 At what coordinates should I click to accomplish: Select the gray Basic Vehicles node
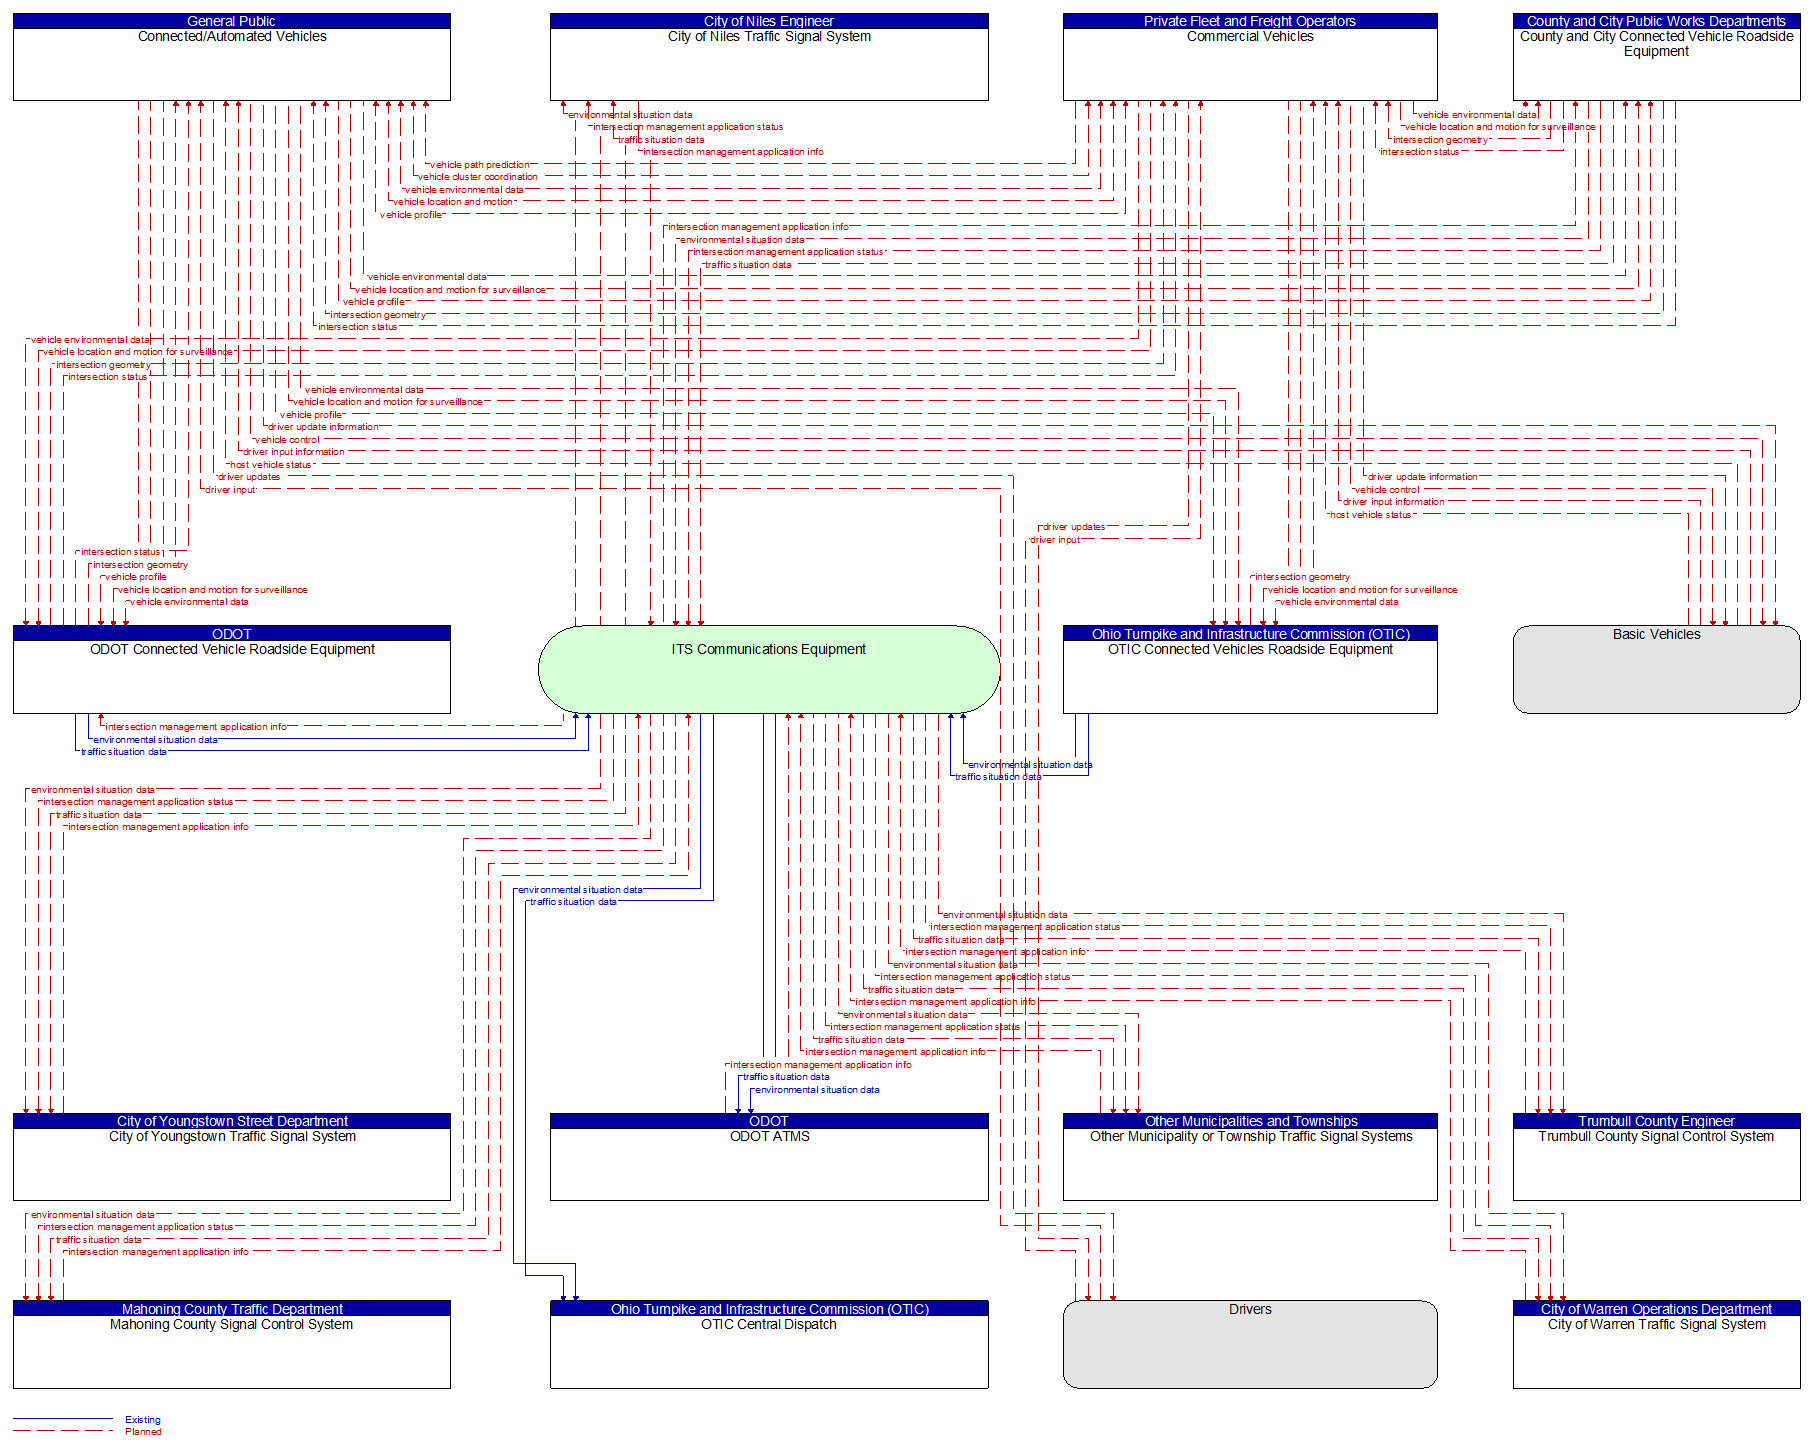(1656, 669)
